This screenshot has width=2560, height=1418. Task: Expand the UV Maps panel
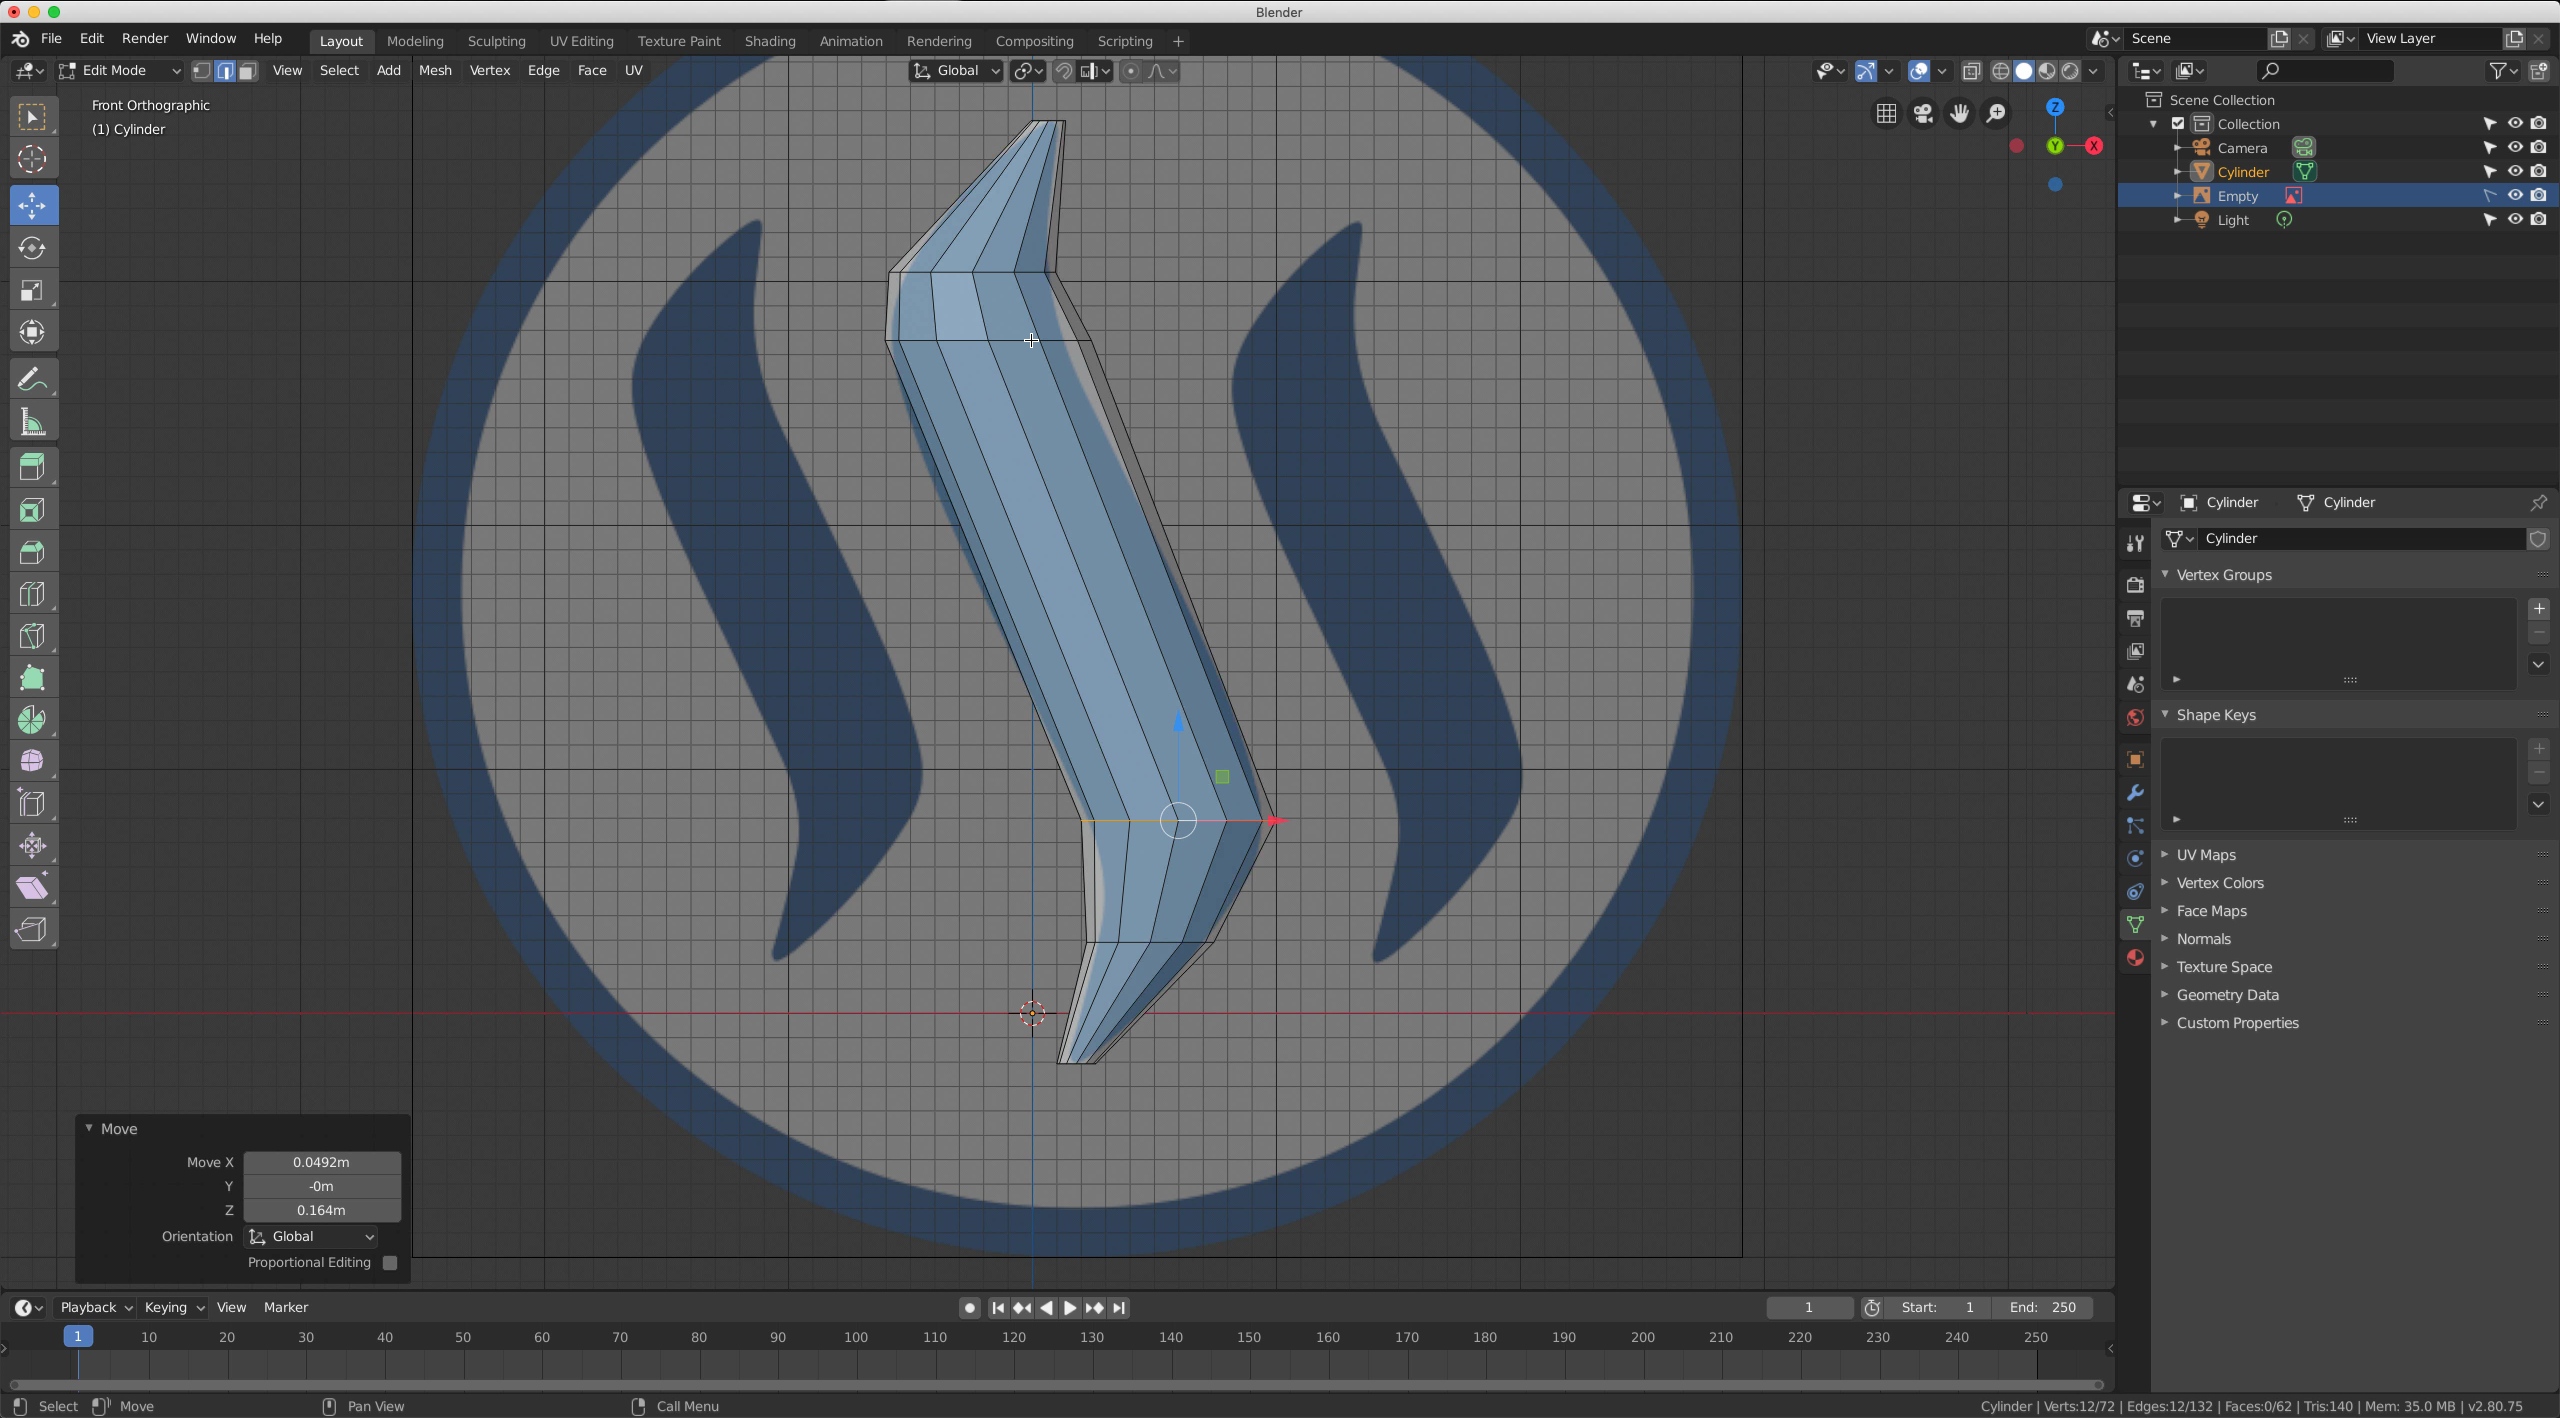[2206, 855]
